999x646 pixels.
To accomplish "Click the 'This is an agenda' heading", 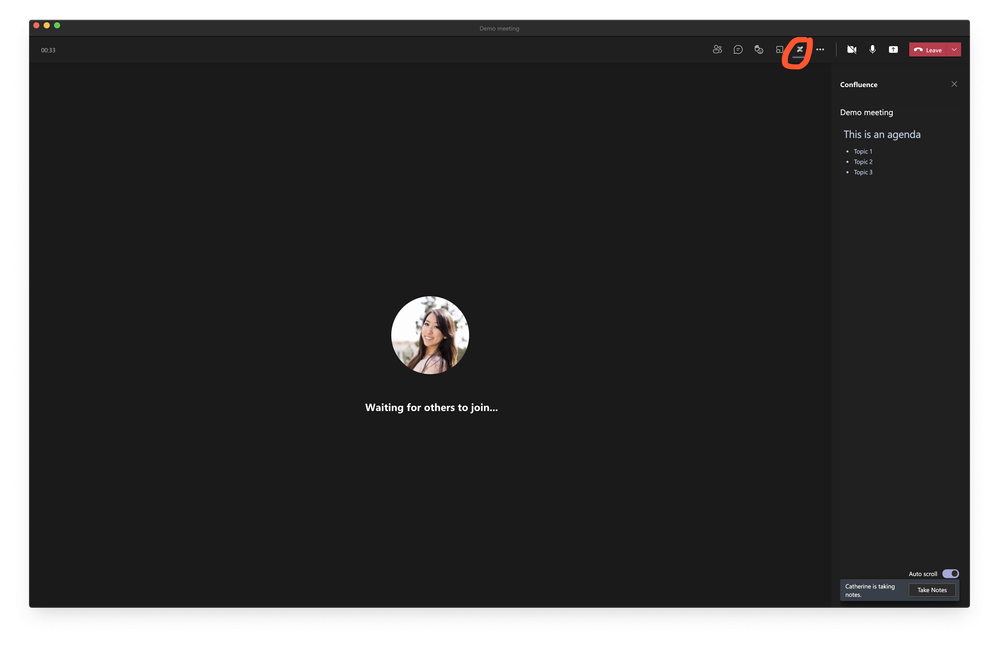I will click(x=882, y=134).
